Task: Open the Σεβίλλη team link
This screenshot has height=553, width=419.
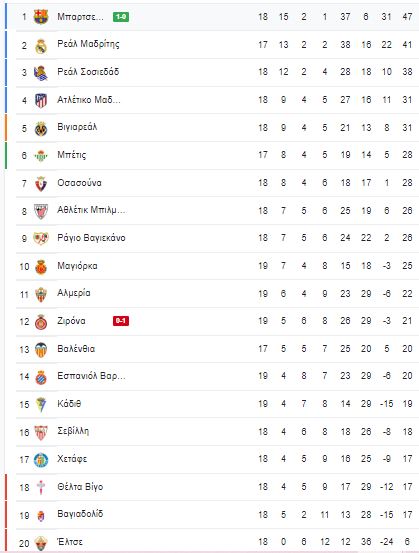Action: pos(73,431)
